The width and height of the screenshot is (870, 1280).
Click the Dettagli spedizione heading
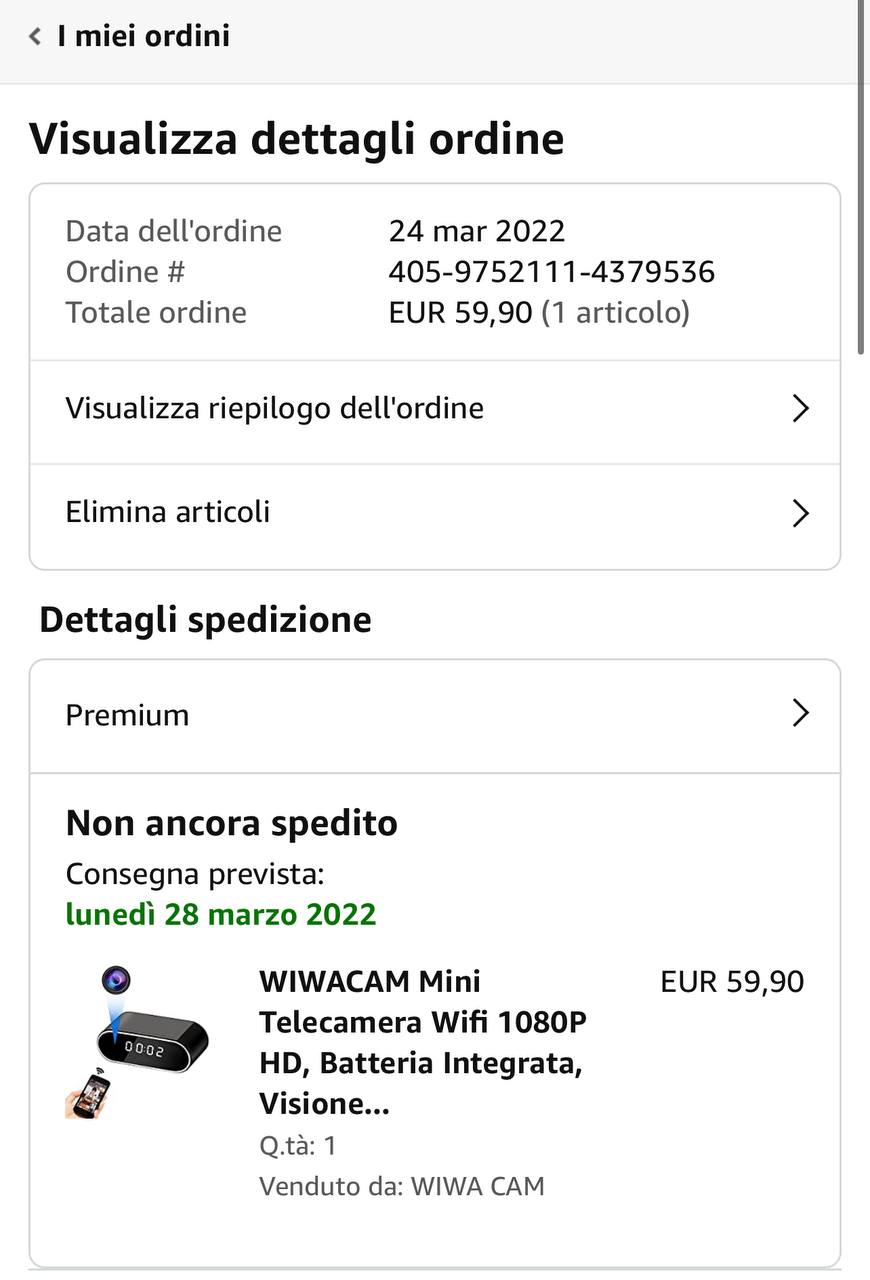coord(205,620)
